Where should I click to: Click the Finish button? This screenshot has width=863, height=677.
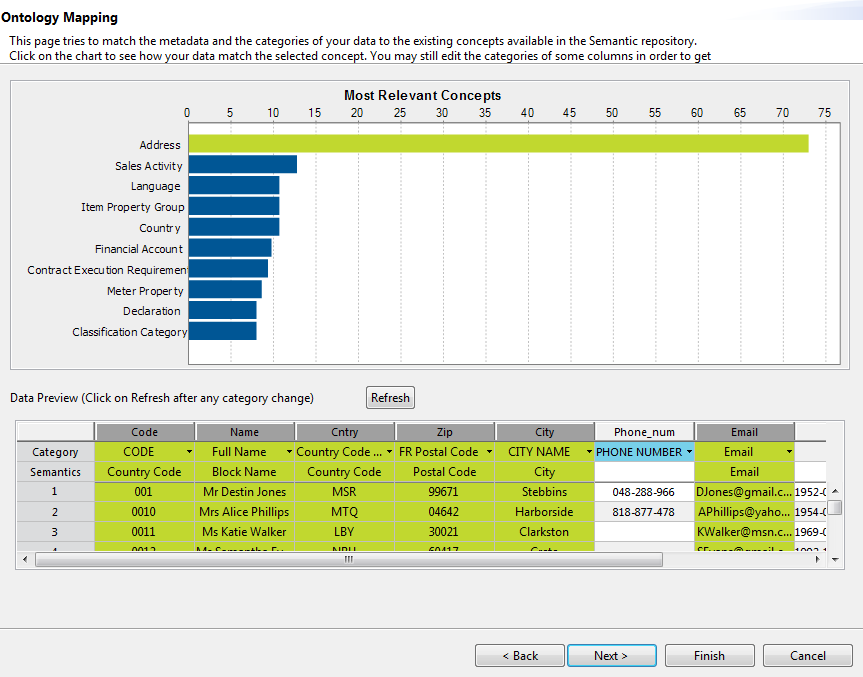point(709,656)
